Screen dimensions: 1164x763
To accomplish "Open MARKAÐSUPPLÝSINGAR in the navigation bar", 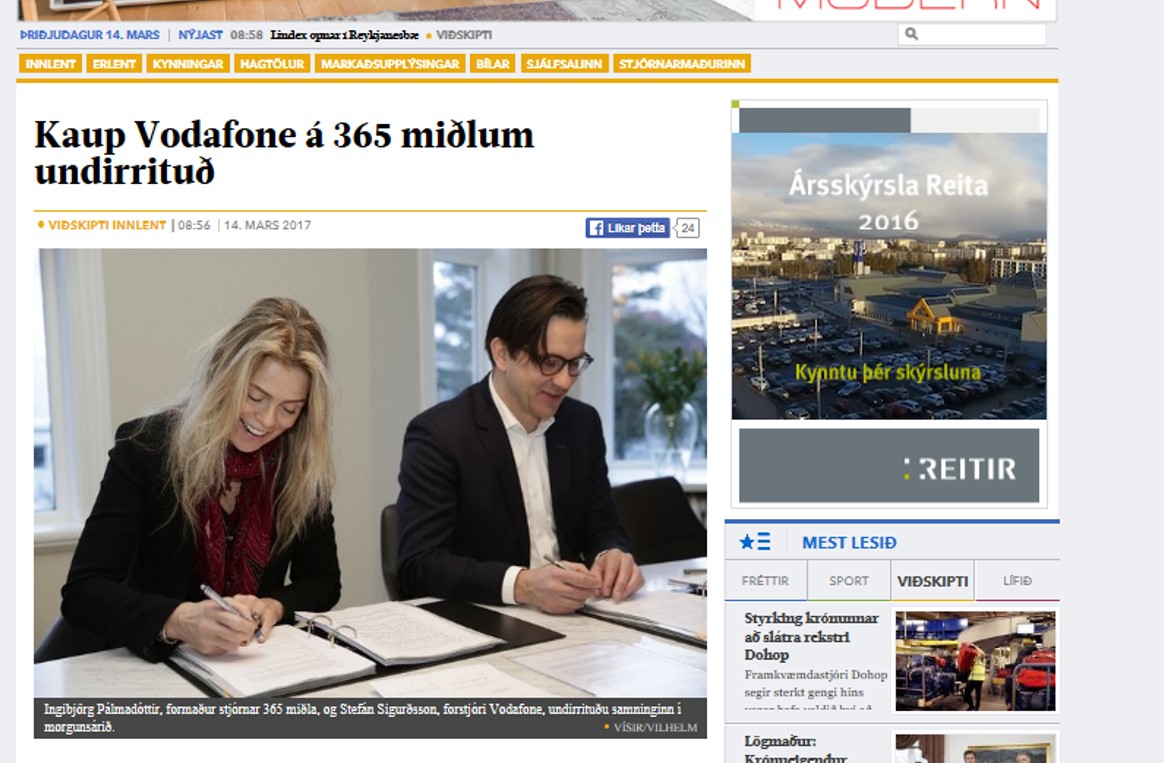I will point(390,64).
